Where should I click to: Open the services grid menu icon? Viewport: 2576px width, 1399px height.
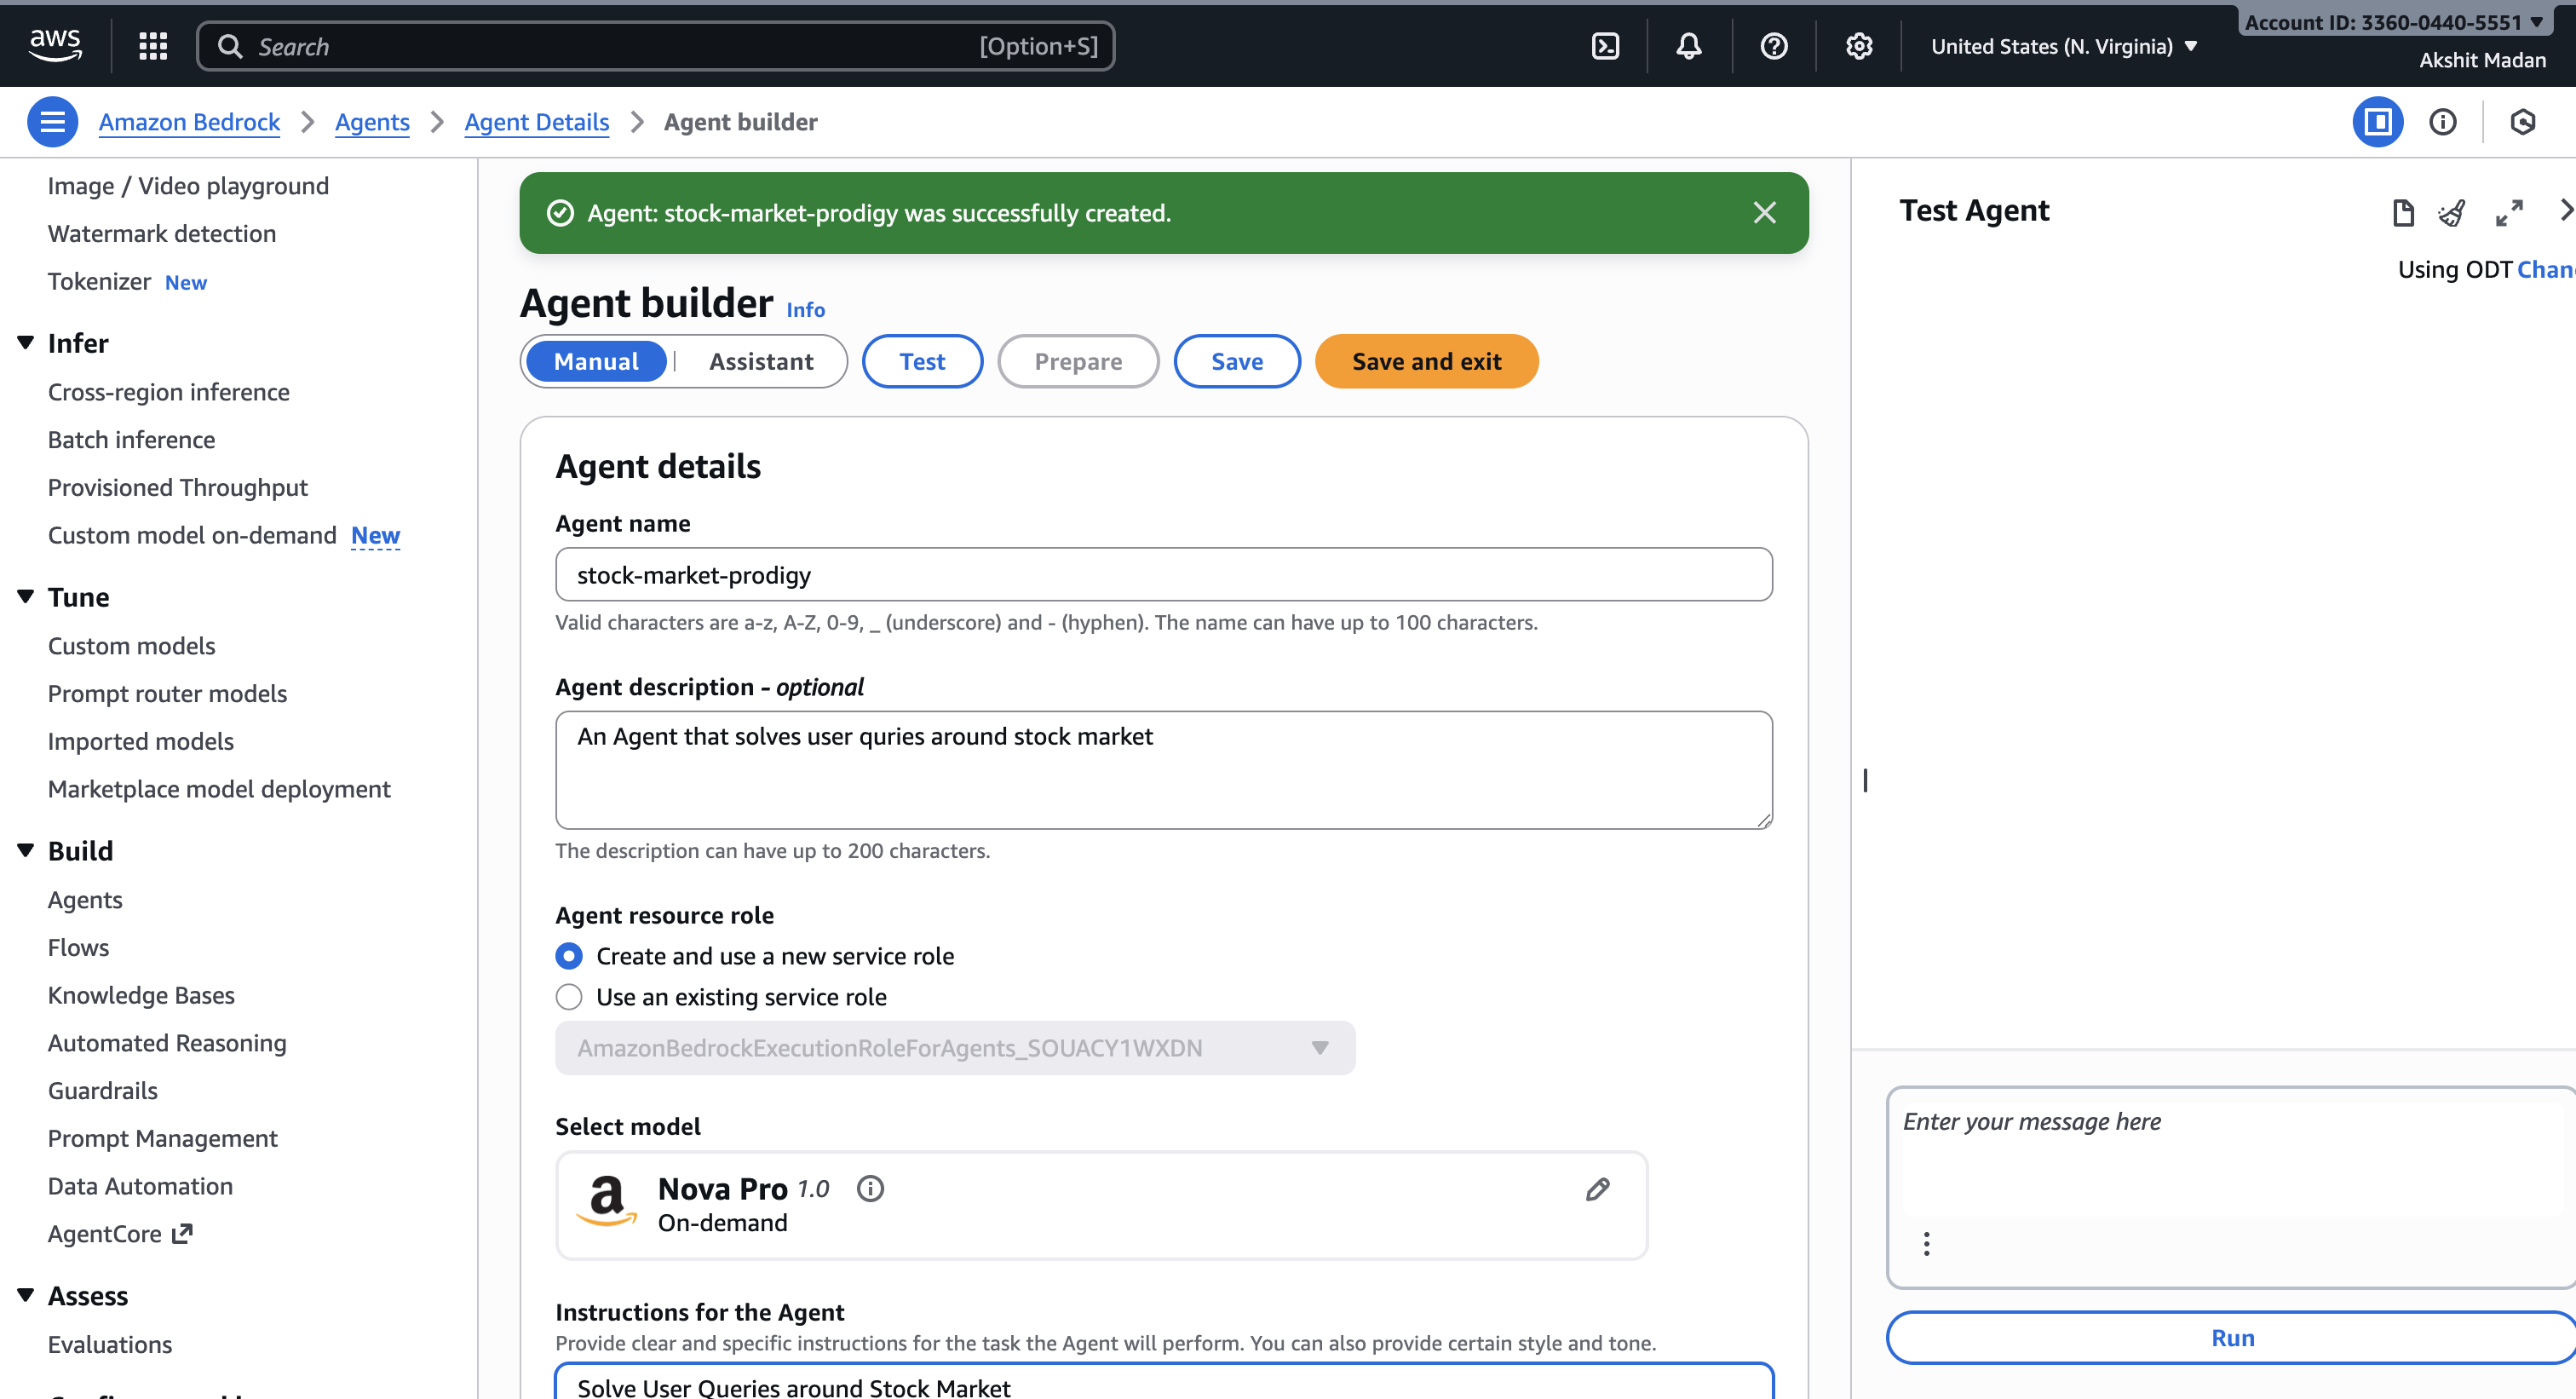tap(153, 46)
